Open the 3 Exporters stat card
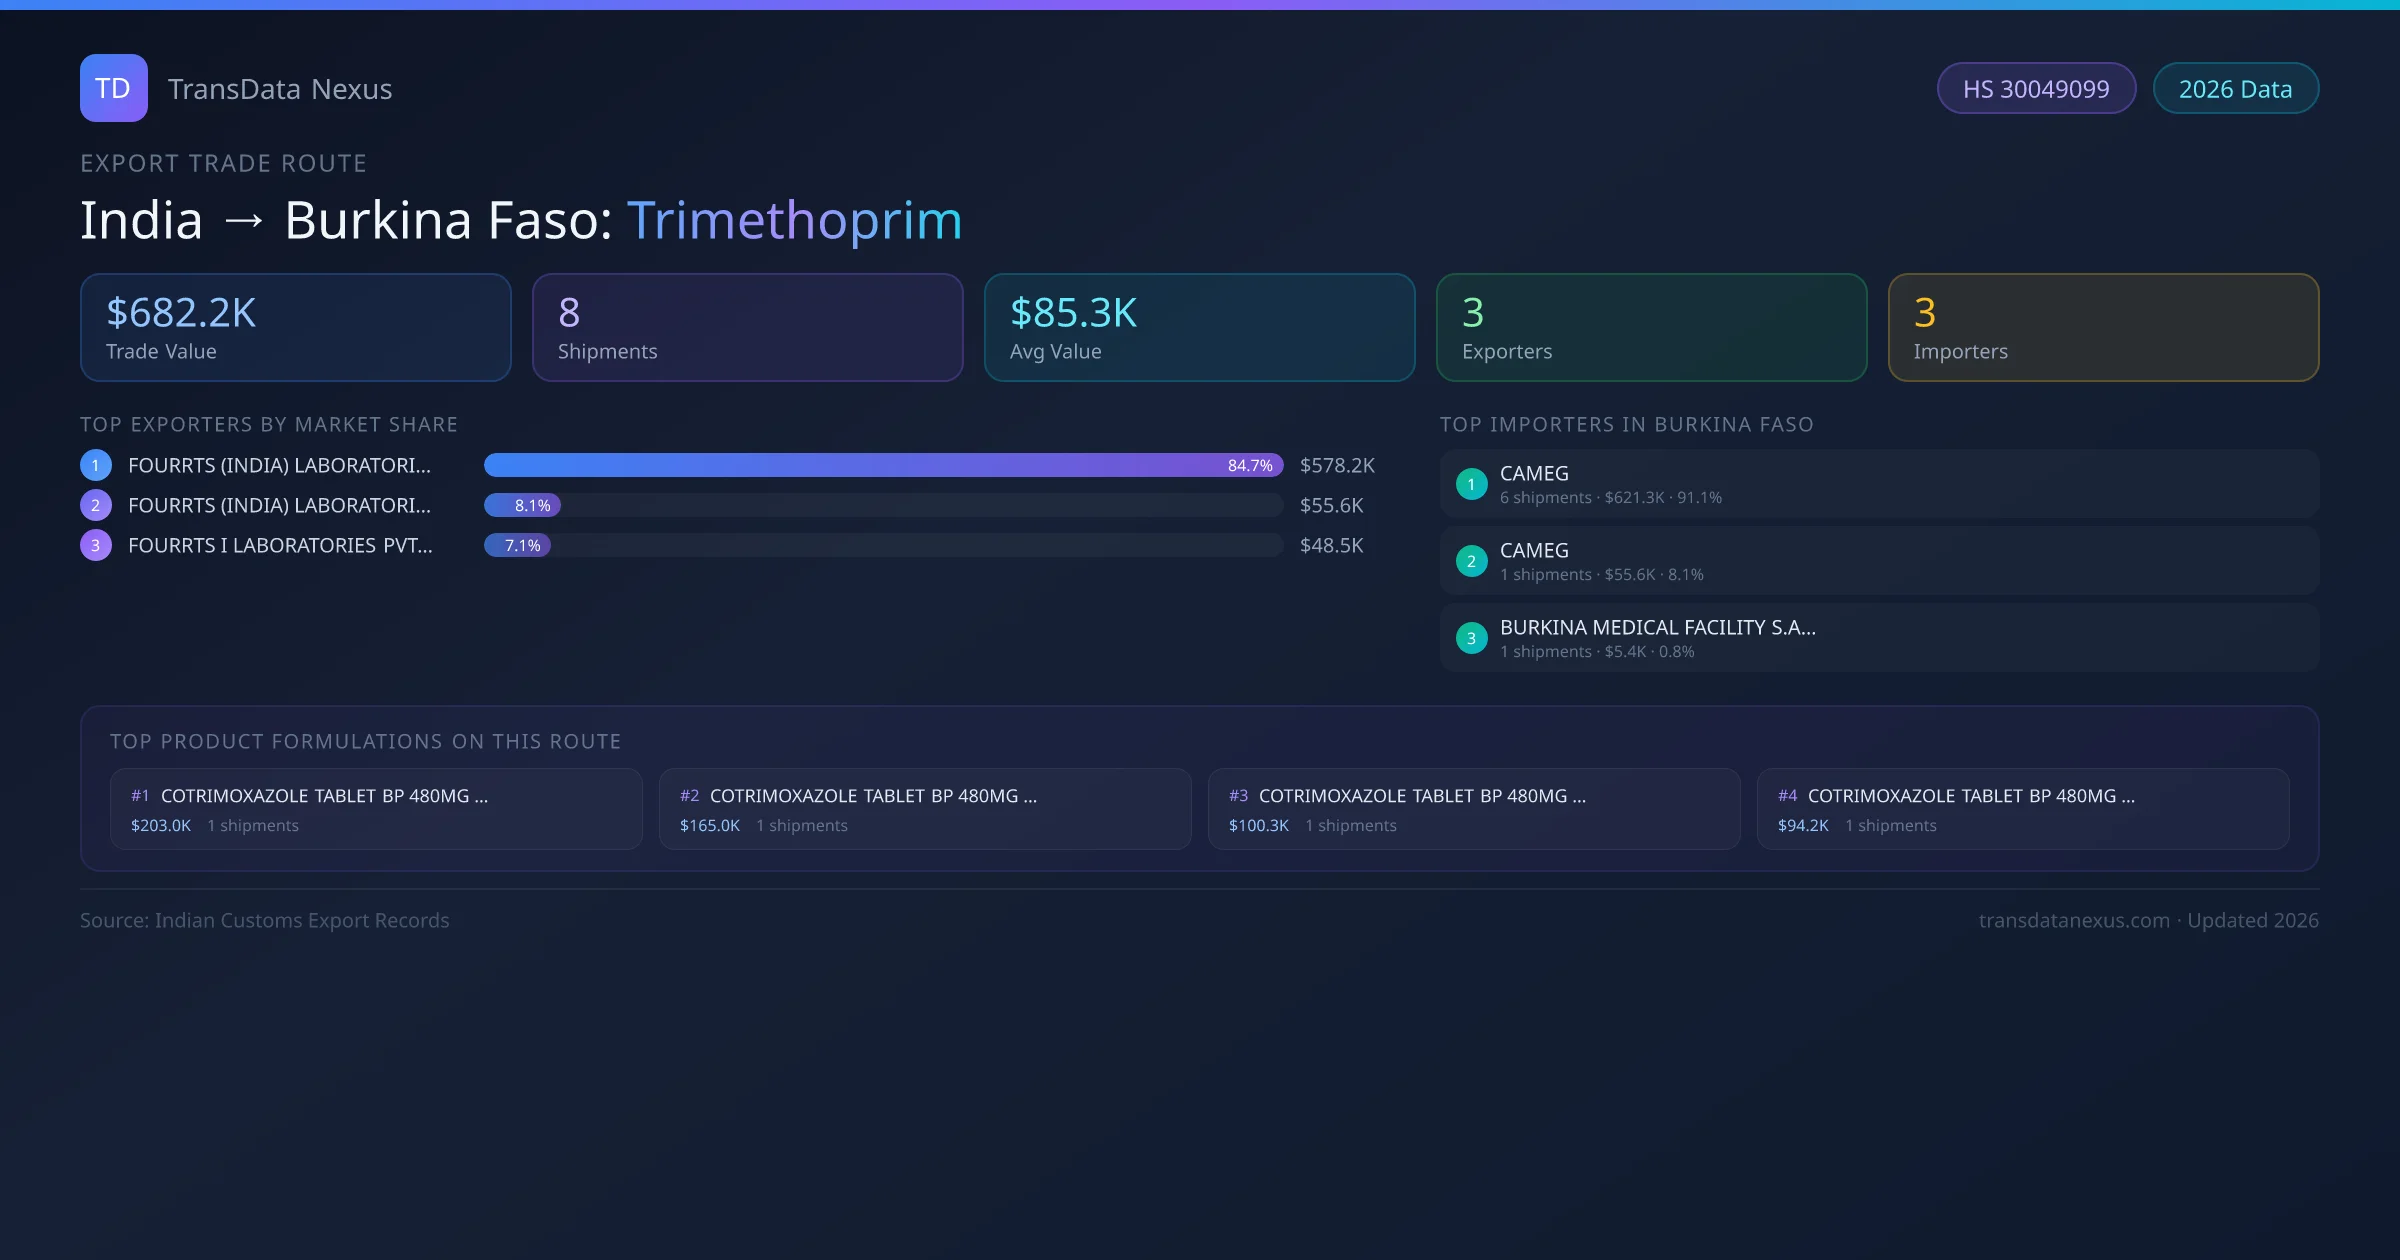The width and height of the screenshot is (2400, 1260). [x=1651, y=328]
